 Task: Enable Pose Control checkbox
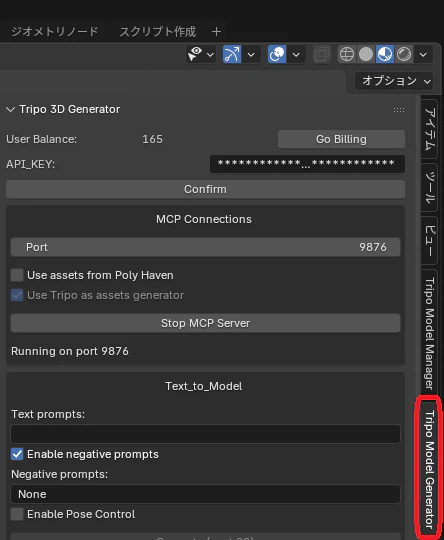point(17,514)
